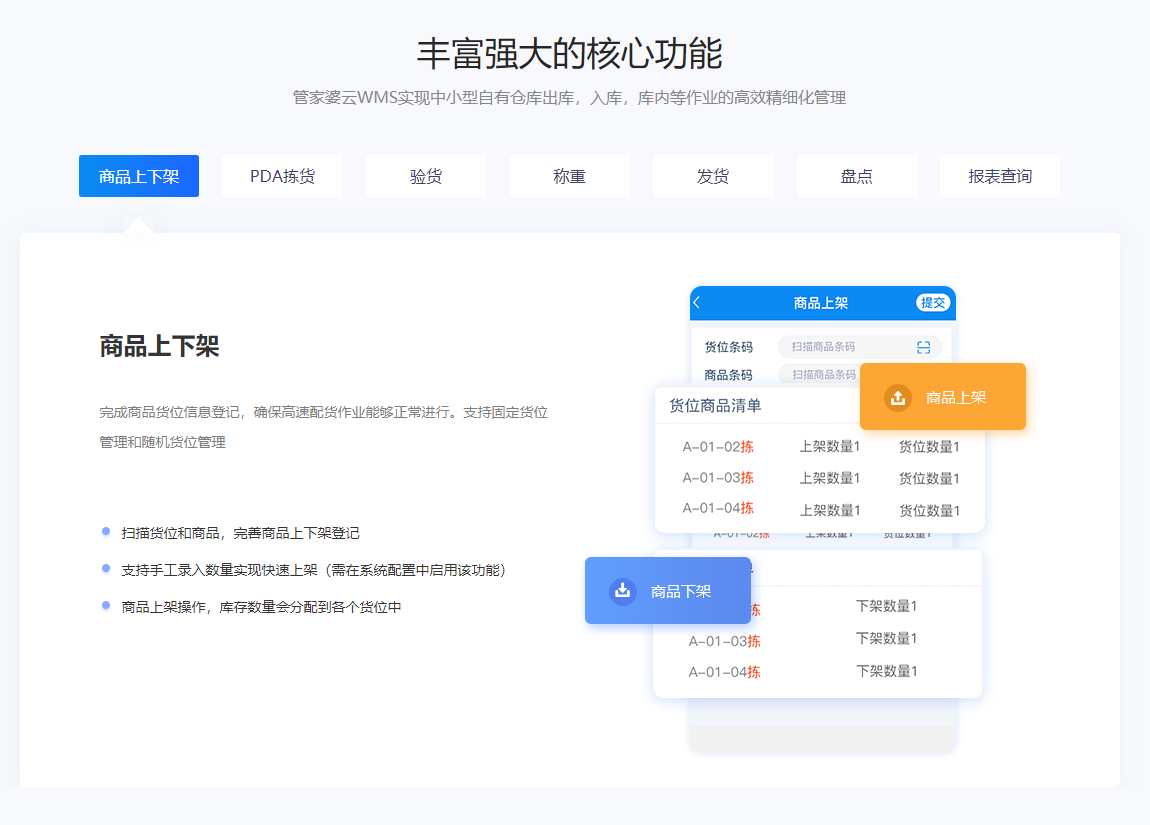Viewport: 1150px width, 825px height.
Task: Click the 货位商品清单 heading
Action: (715, 406)
